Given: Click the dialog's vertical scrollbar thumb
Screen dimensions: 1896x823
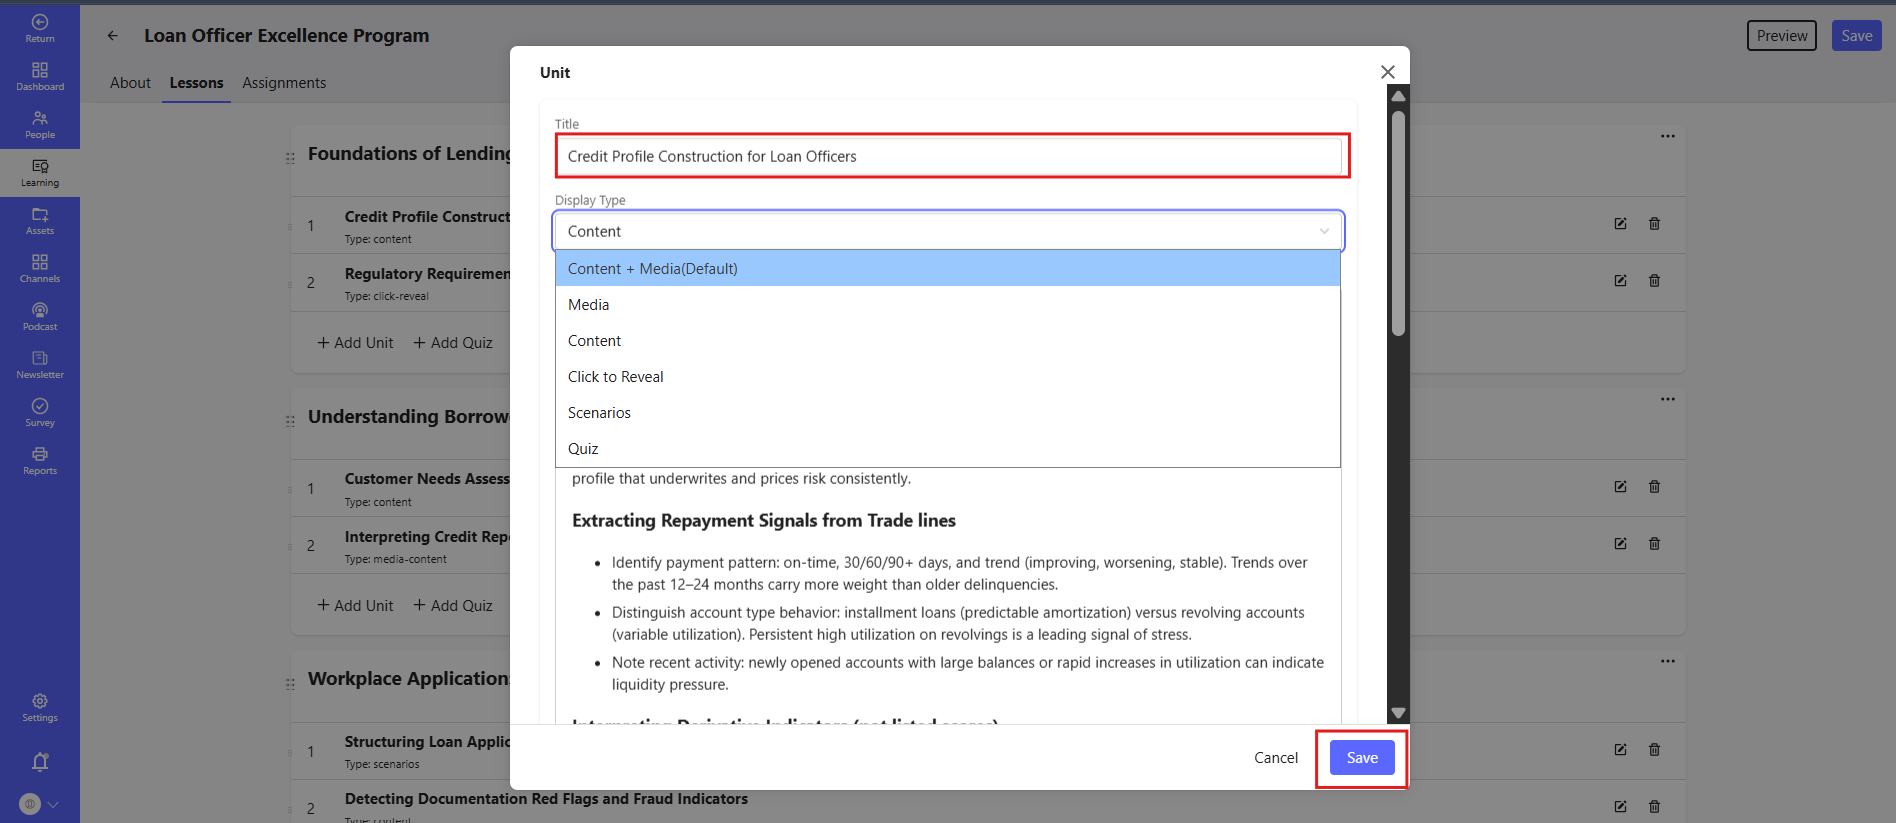Looking at the screenshot, I should (x=1398, y=222).
